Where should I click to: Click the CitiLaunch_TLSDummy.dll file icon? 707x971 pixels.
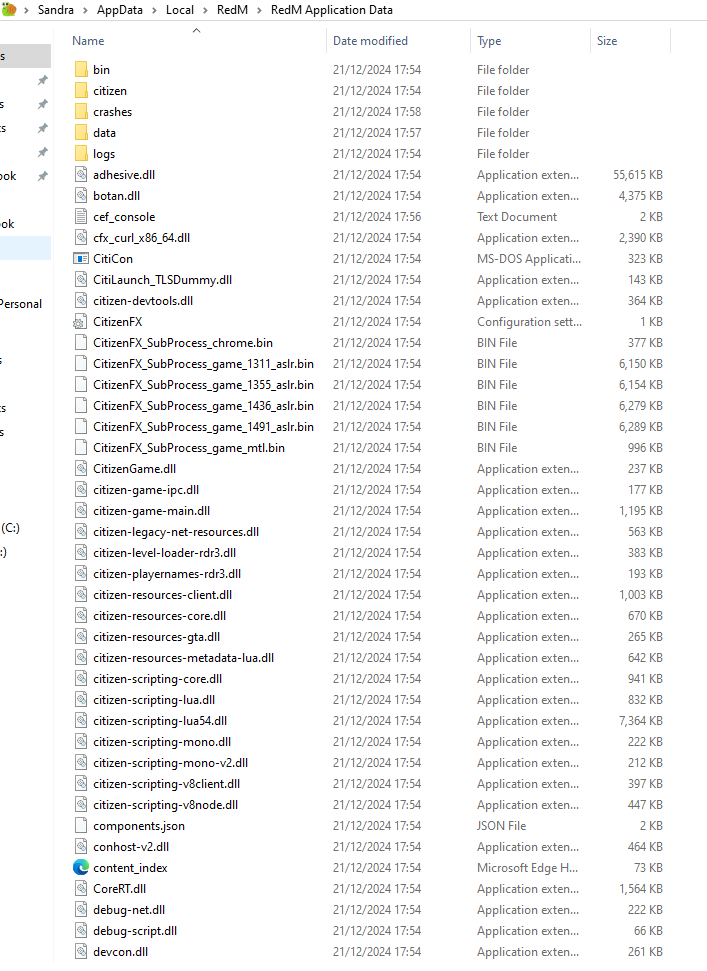click(x=81, y=280)
